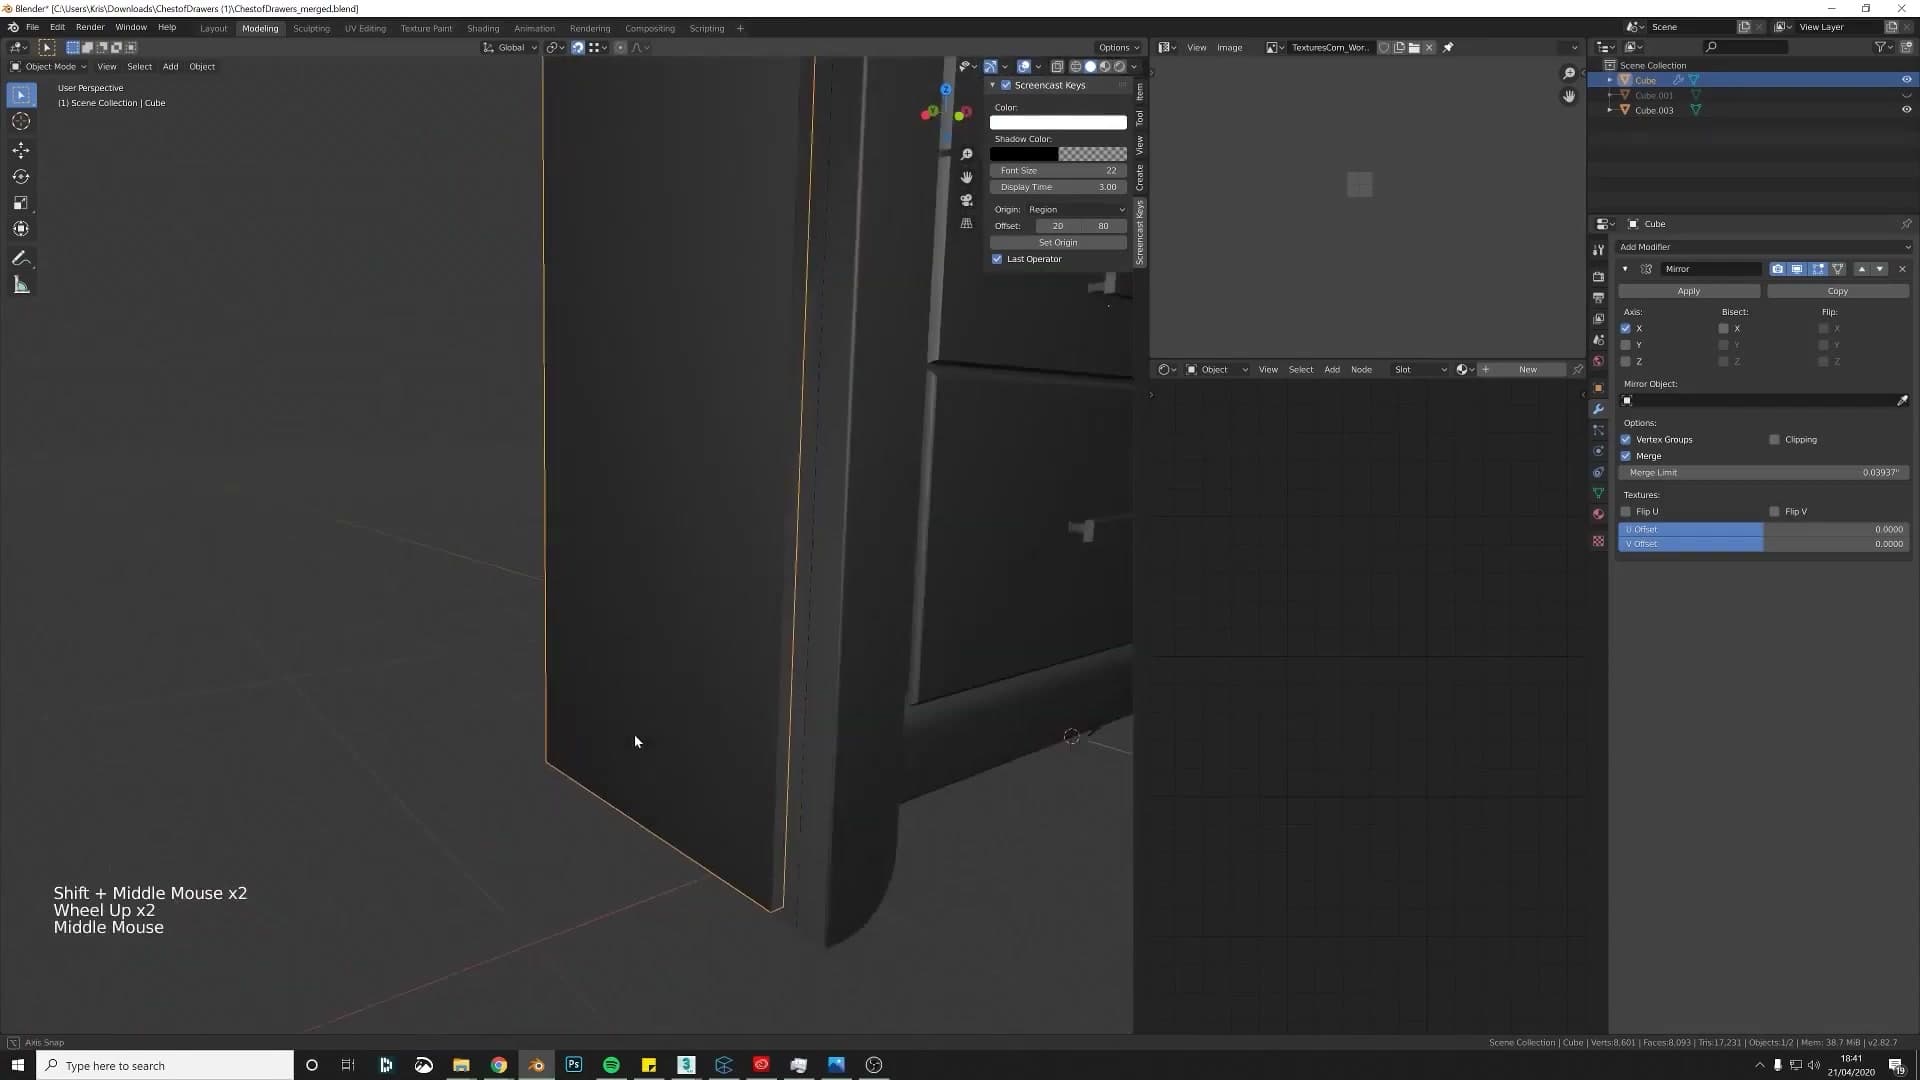Viewport: 1920px width, 1080px height.
Task: Click Copy on the Mirror modifier
Action: click(1838, 291)
